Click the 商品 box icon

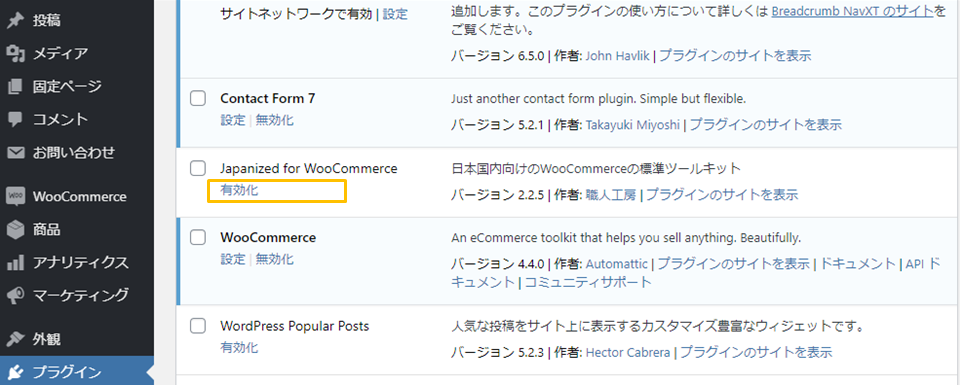tap(15, 230)
